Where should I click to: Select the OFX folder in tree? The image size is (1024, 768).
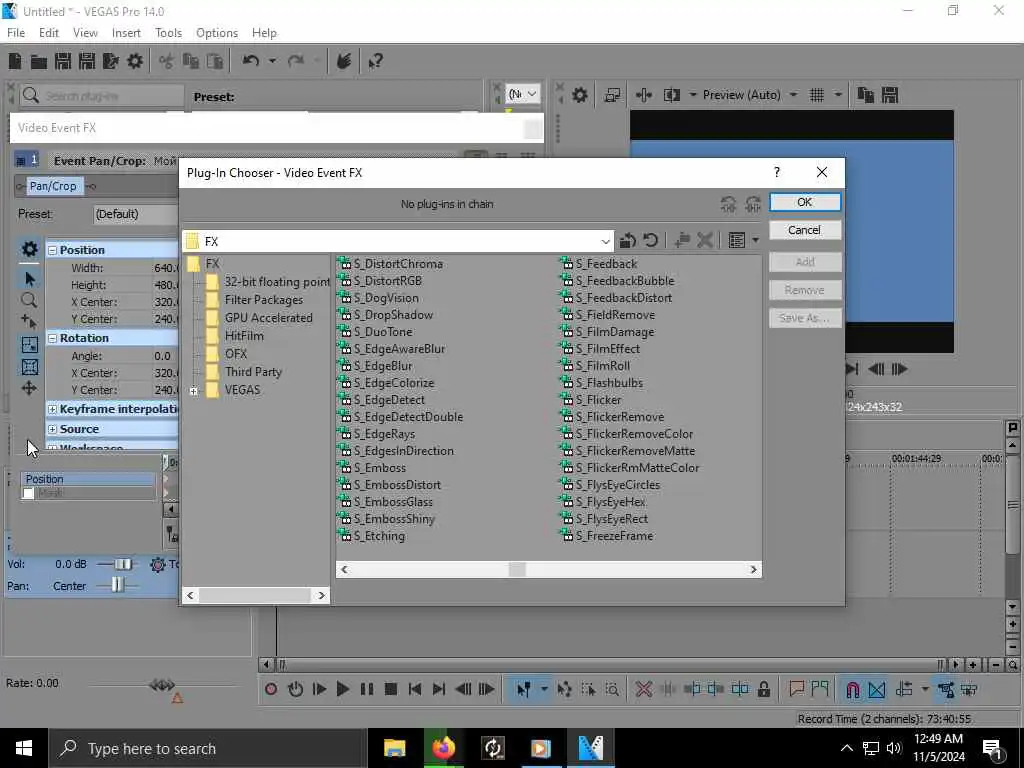[236, 354]
